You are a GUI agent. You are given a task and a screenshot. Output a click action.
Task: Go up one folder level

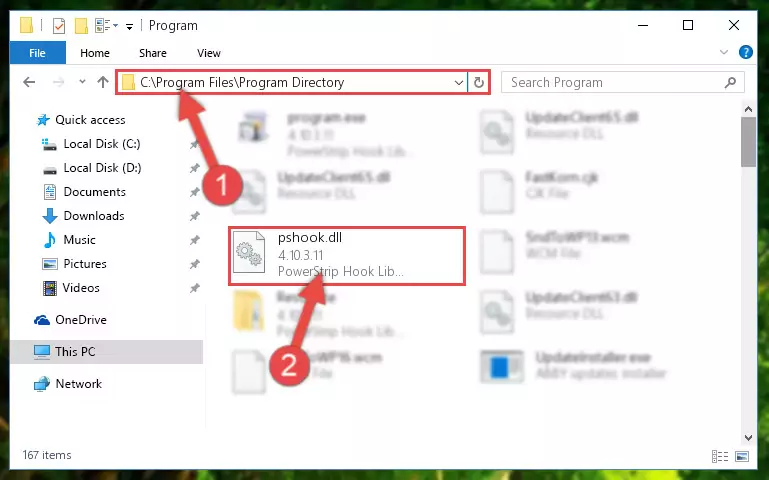[x=103, y=82]
